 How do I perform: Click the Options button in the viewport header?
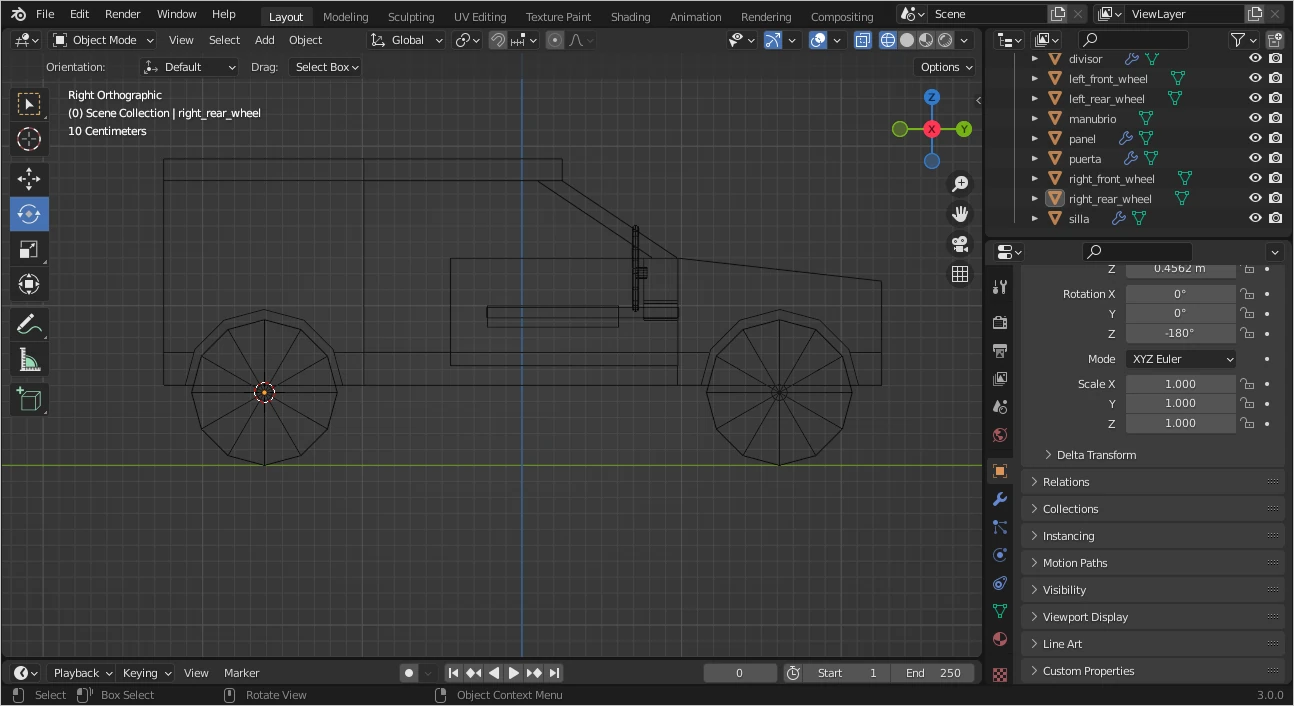(x=945, y=67)
